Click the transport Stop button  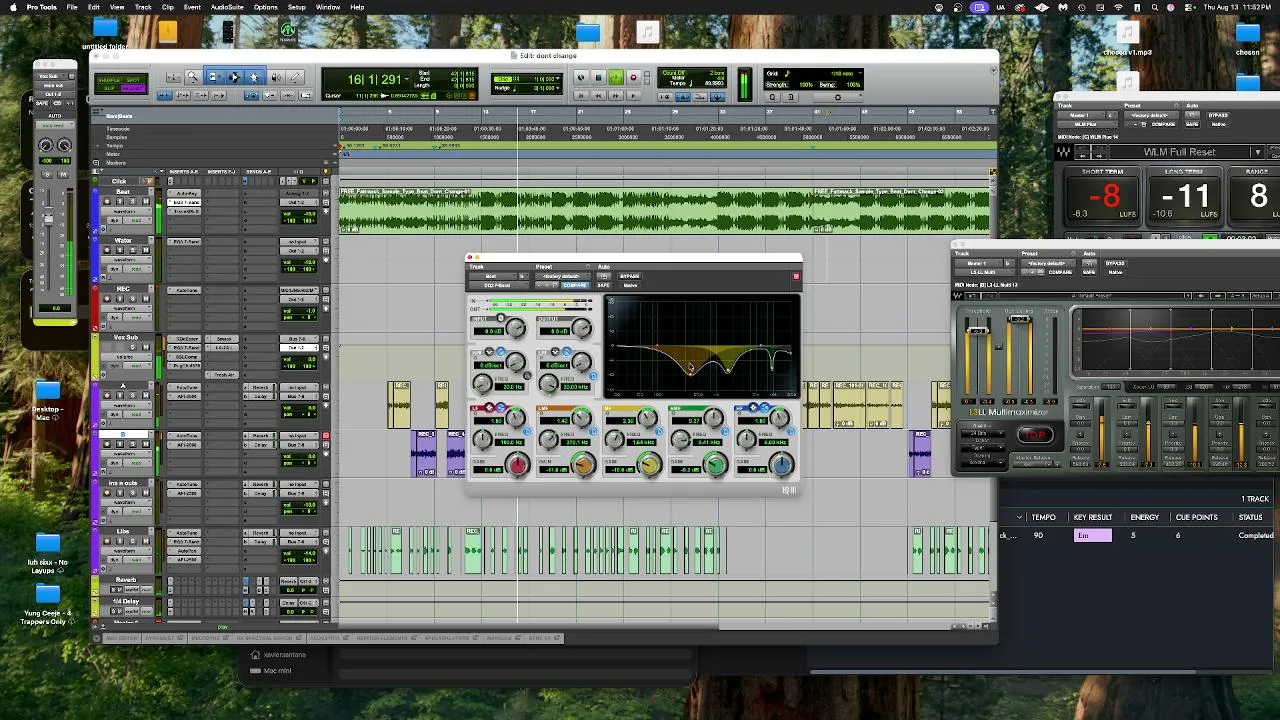tap(598, 77)
